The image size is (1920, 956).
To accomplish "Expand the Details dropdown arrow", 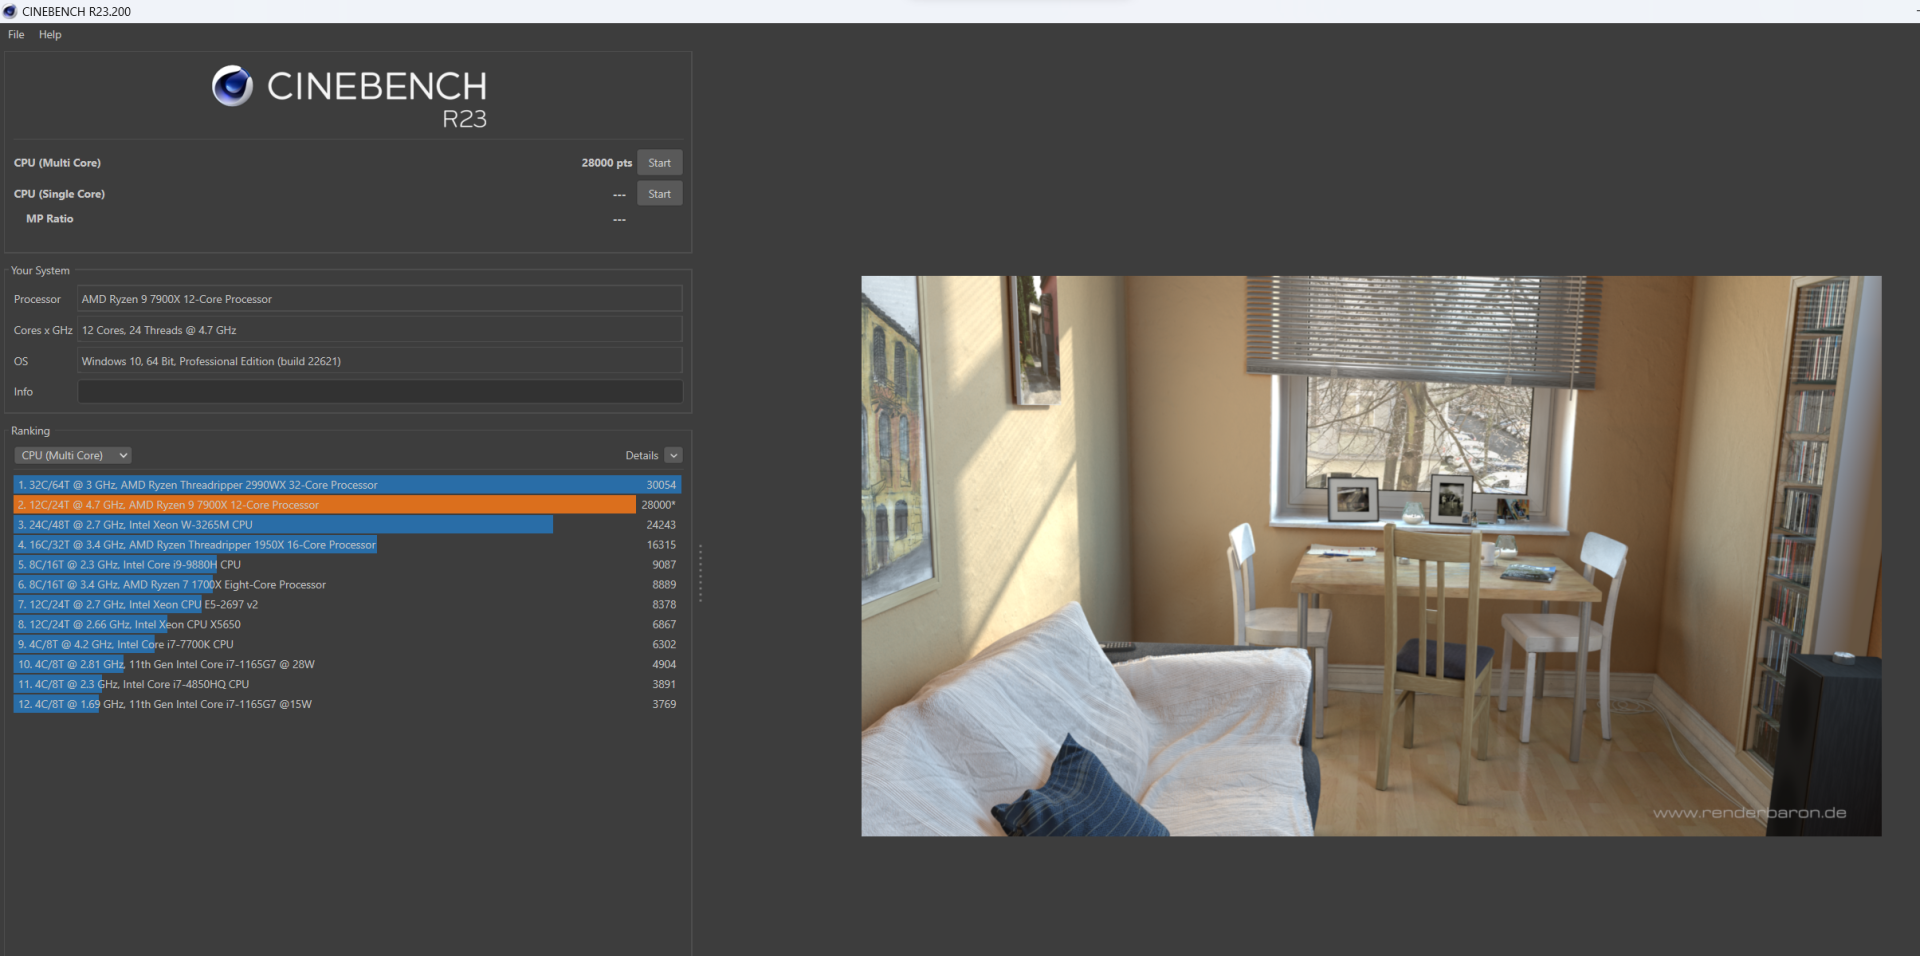I will click(x=673, y=455).
